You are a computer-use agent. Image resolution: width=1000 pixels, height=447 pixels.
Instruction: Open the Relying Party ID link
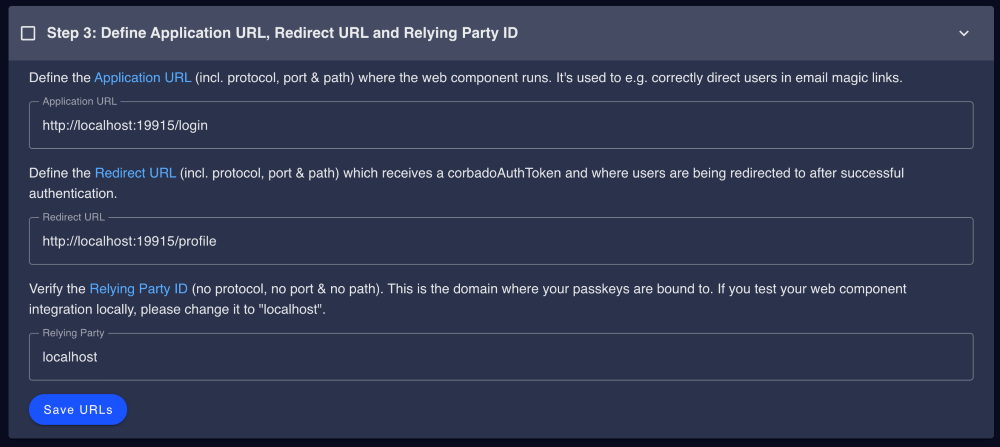click(x=139, y=289)
